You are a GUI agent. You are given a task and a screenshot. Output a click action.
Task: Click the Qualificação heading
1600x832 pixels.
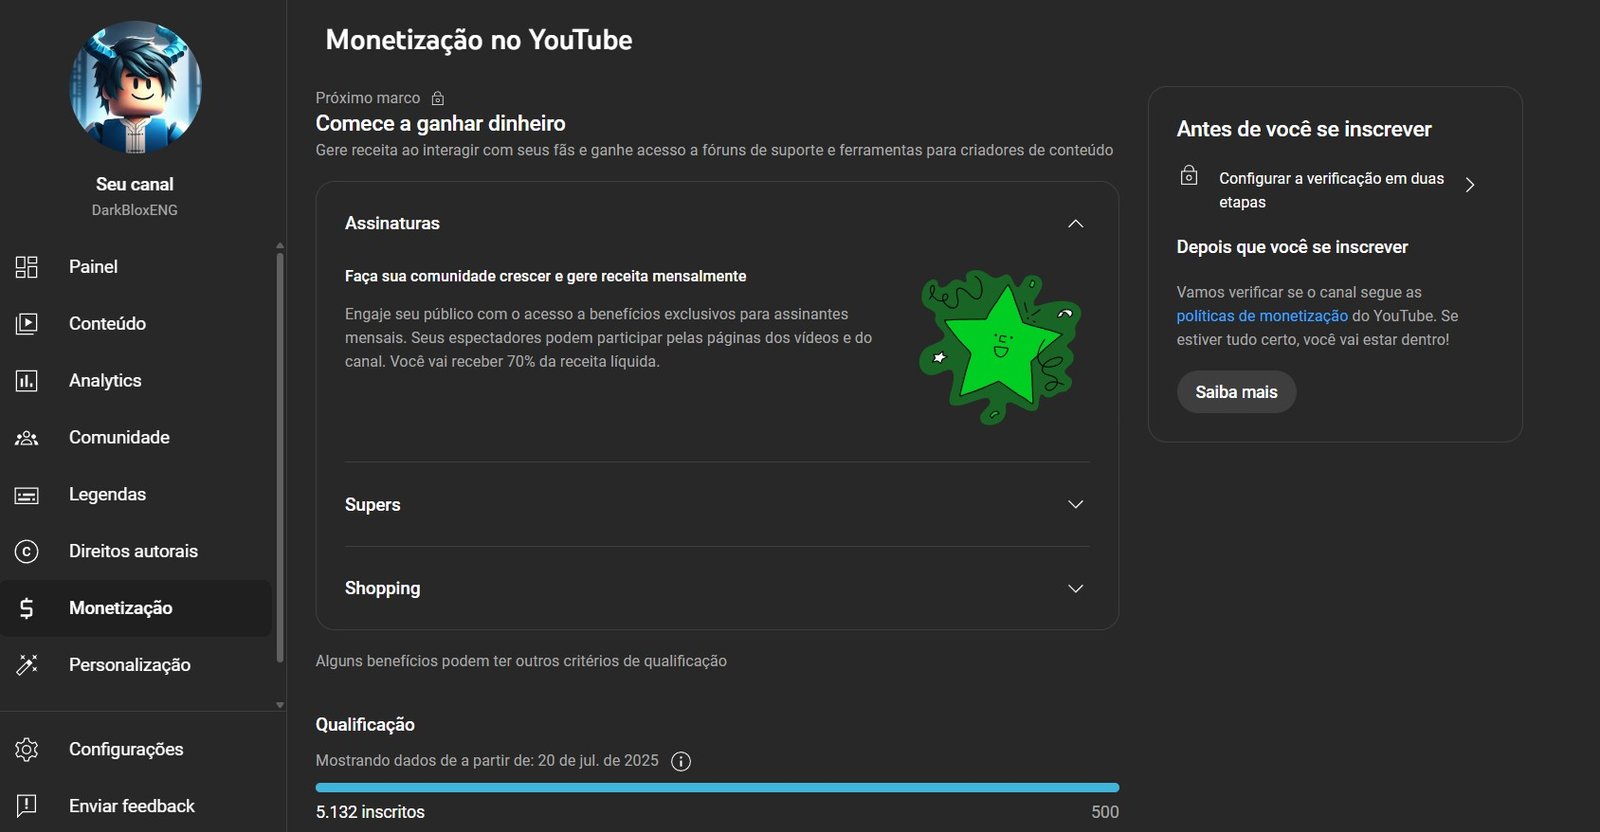click(365, 725)
